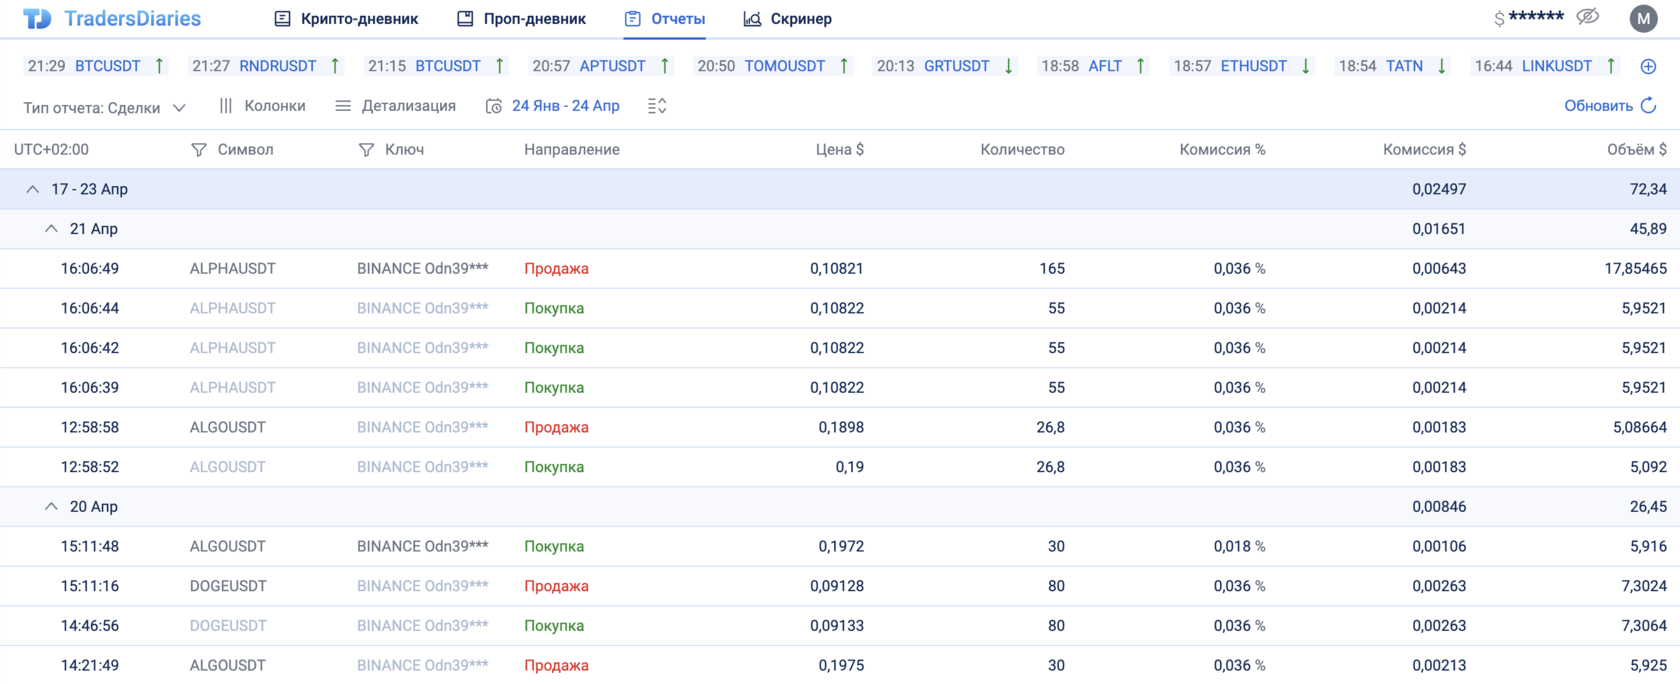The height and width of the screenshot is (684, 1680).
Task: Open the Тип отчета: Сделки dropdown
Action: point(104,107)
